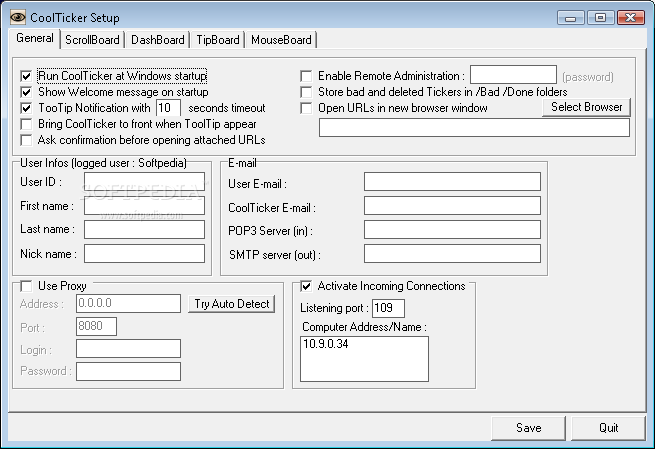The width and height of the screenshot is (655, 449).
Task: Click the CoolTicker eye icon in title bar
Action: pyautogui.click(x=18, y=17)
